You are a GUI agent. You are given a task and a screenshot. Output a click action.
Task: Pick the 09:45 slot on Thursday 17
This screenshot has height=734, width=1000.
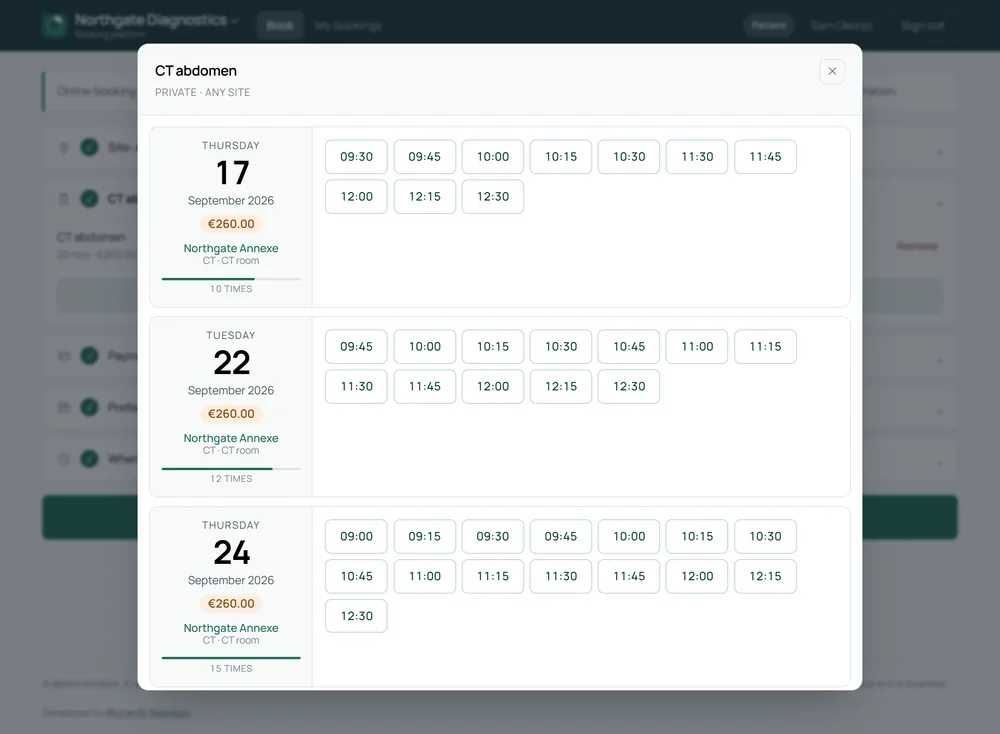[x=425, y=157]
